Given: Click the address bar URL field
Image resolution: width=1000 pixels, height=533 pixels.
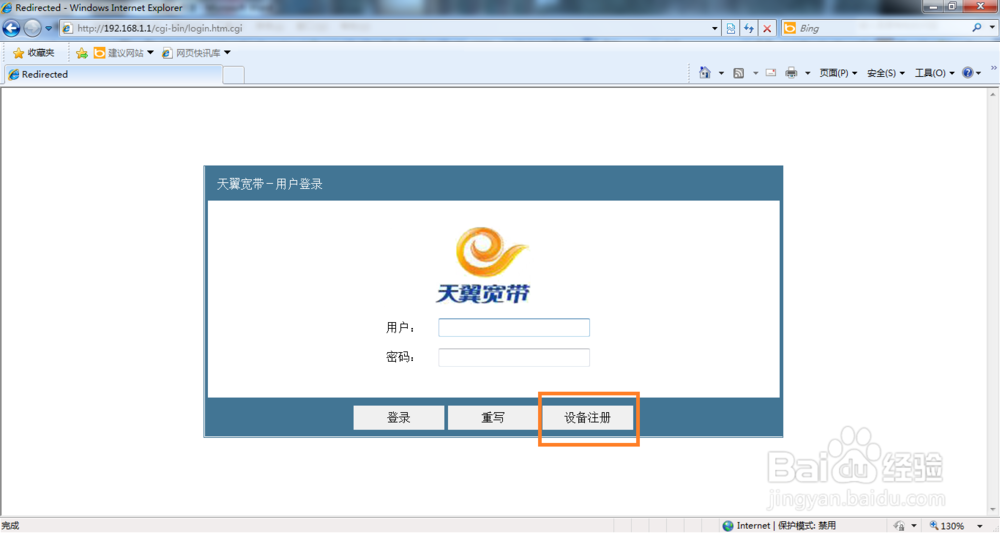Looking at the screenshot, I should coord(386,28).
